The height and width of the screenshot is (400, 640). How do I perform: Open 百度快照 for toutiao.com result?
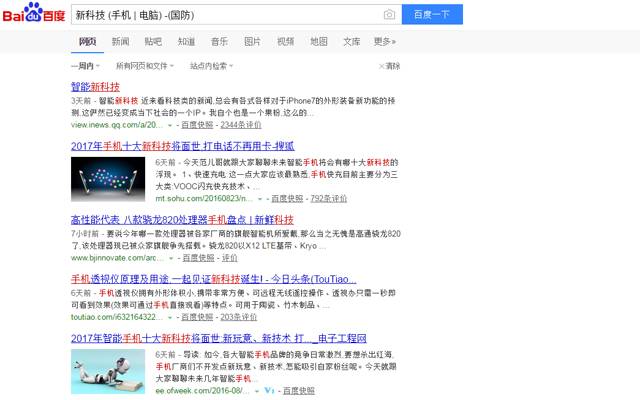coord(197,317)
